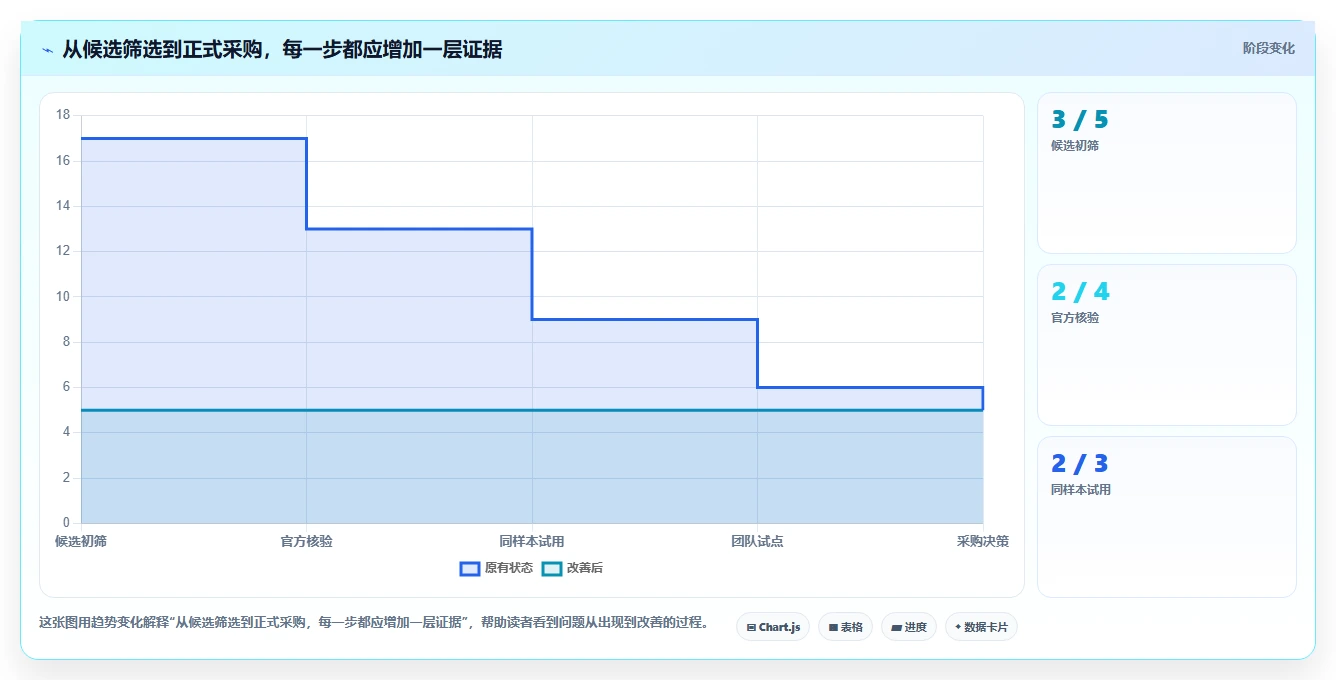Select the 表格 tag chip

point(845,627)
